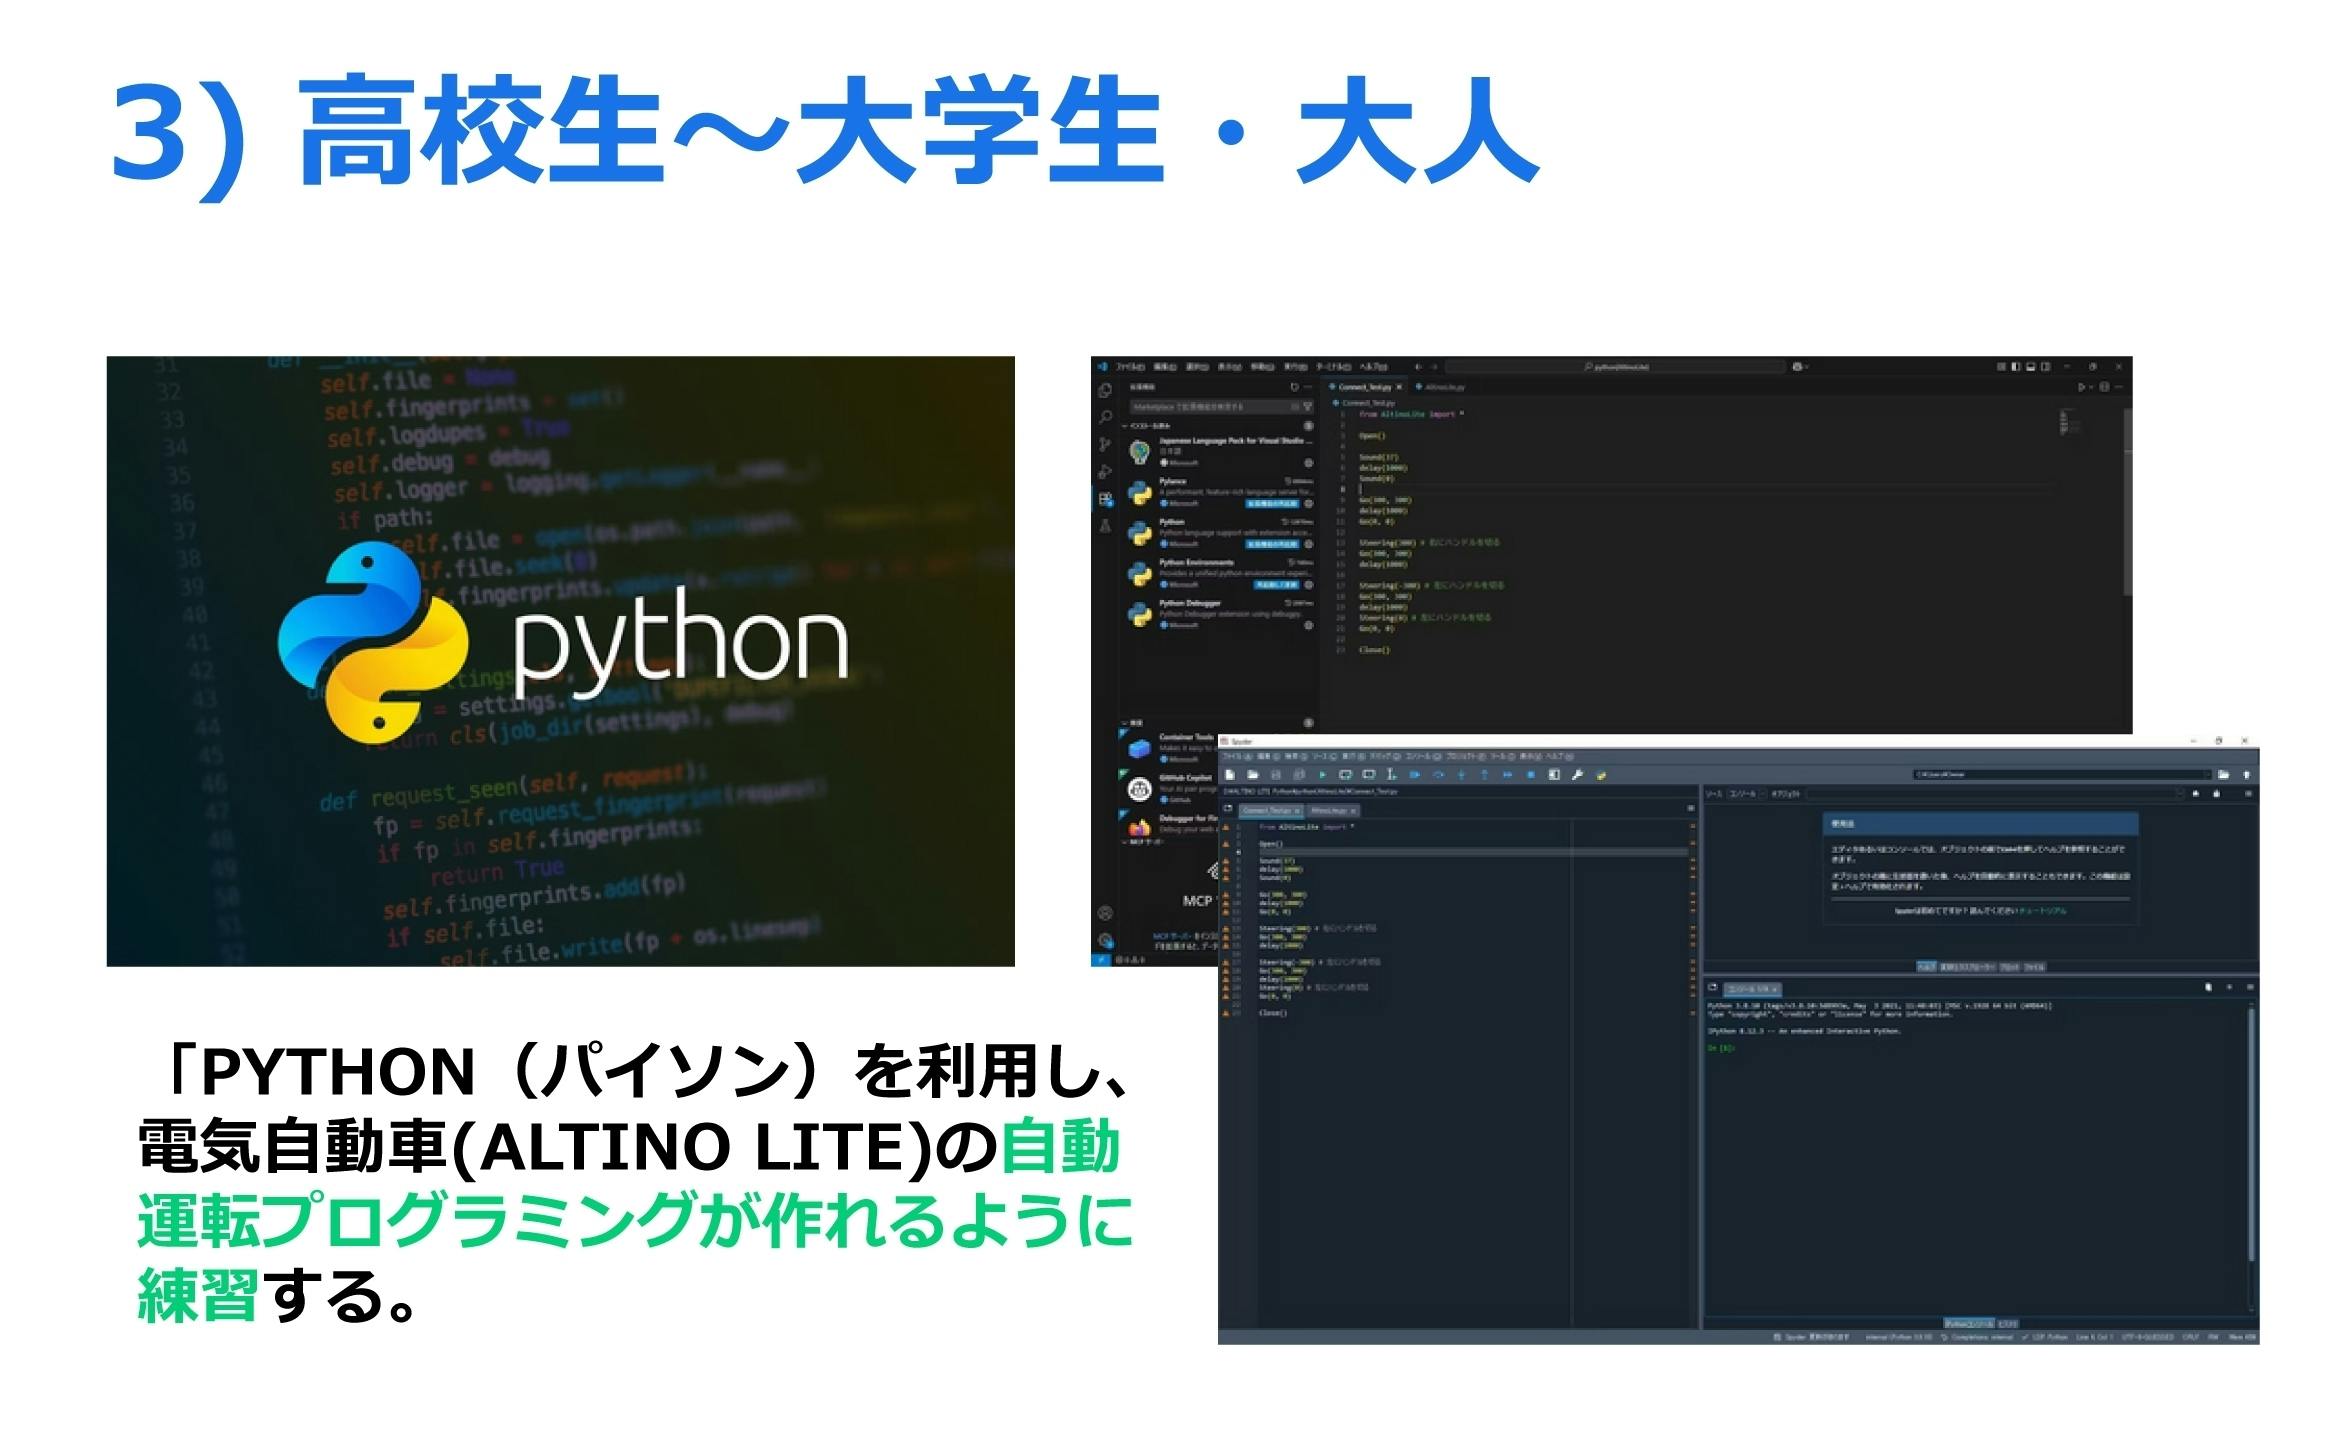Select the Extensions activity bar icon
Image resolution: width=2344 pixels, height=1450 pixels.
pyautogui.click(x=1105, y=499)
